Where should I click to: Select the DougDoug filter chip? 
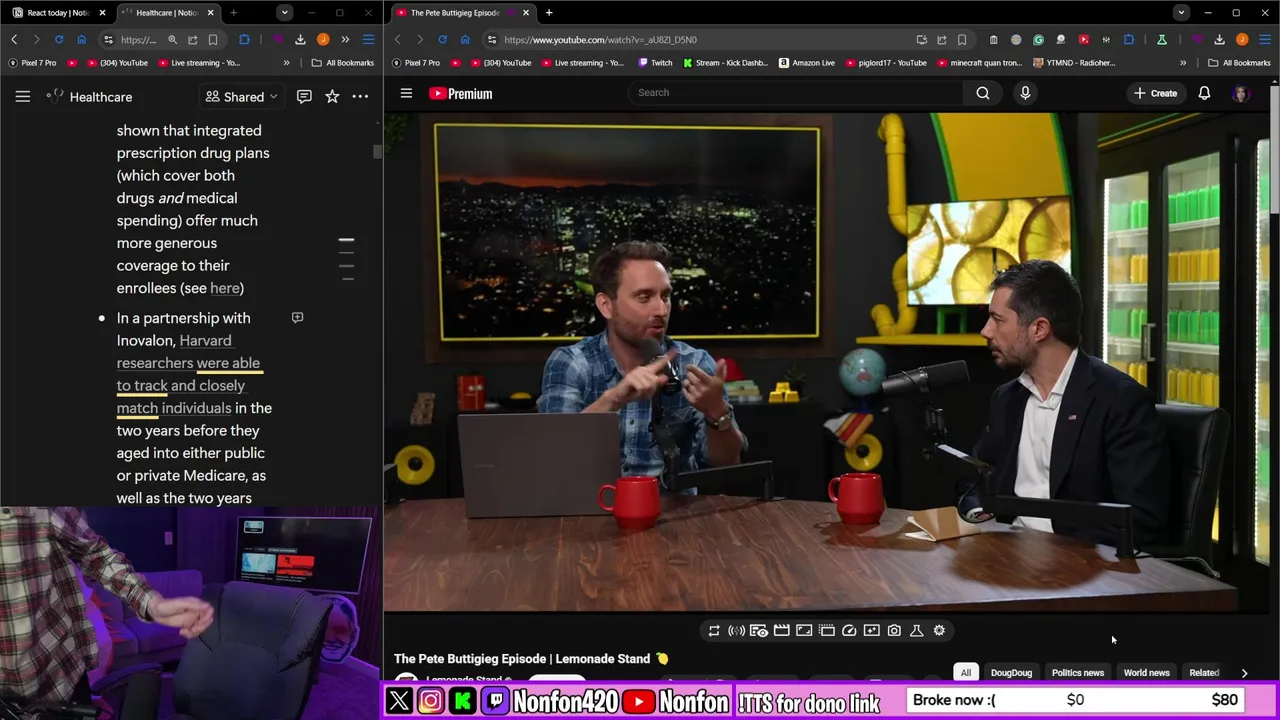1011,673
